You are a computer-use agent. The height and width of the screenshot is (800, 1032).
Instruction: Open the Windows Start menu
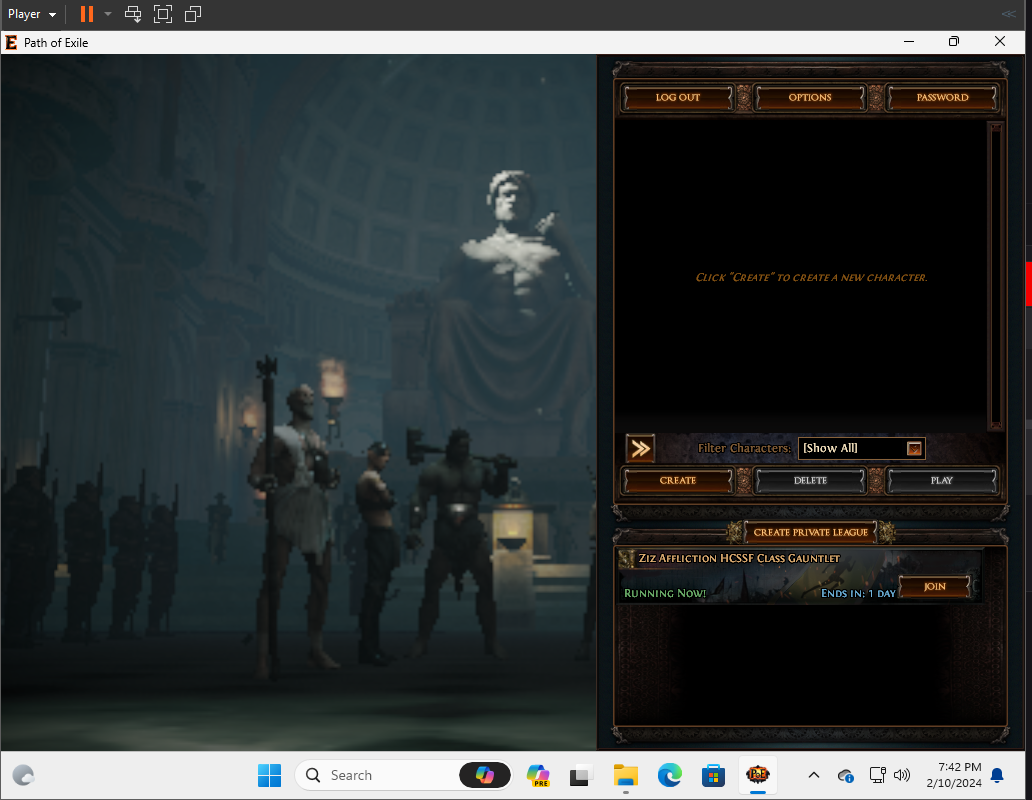pos(269,775)
